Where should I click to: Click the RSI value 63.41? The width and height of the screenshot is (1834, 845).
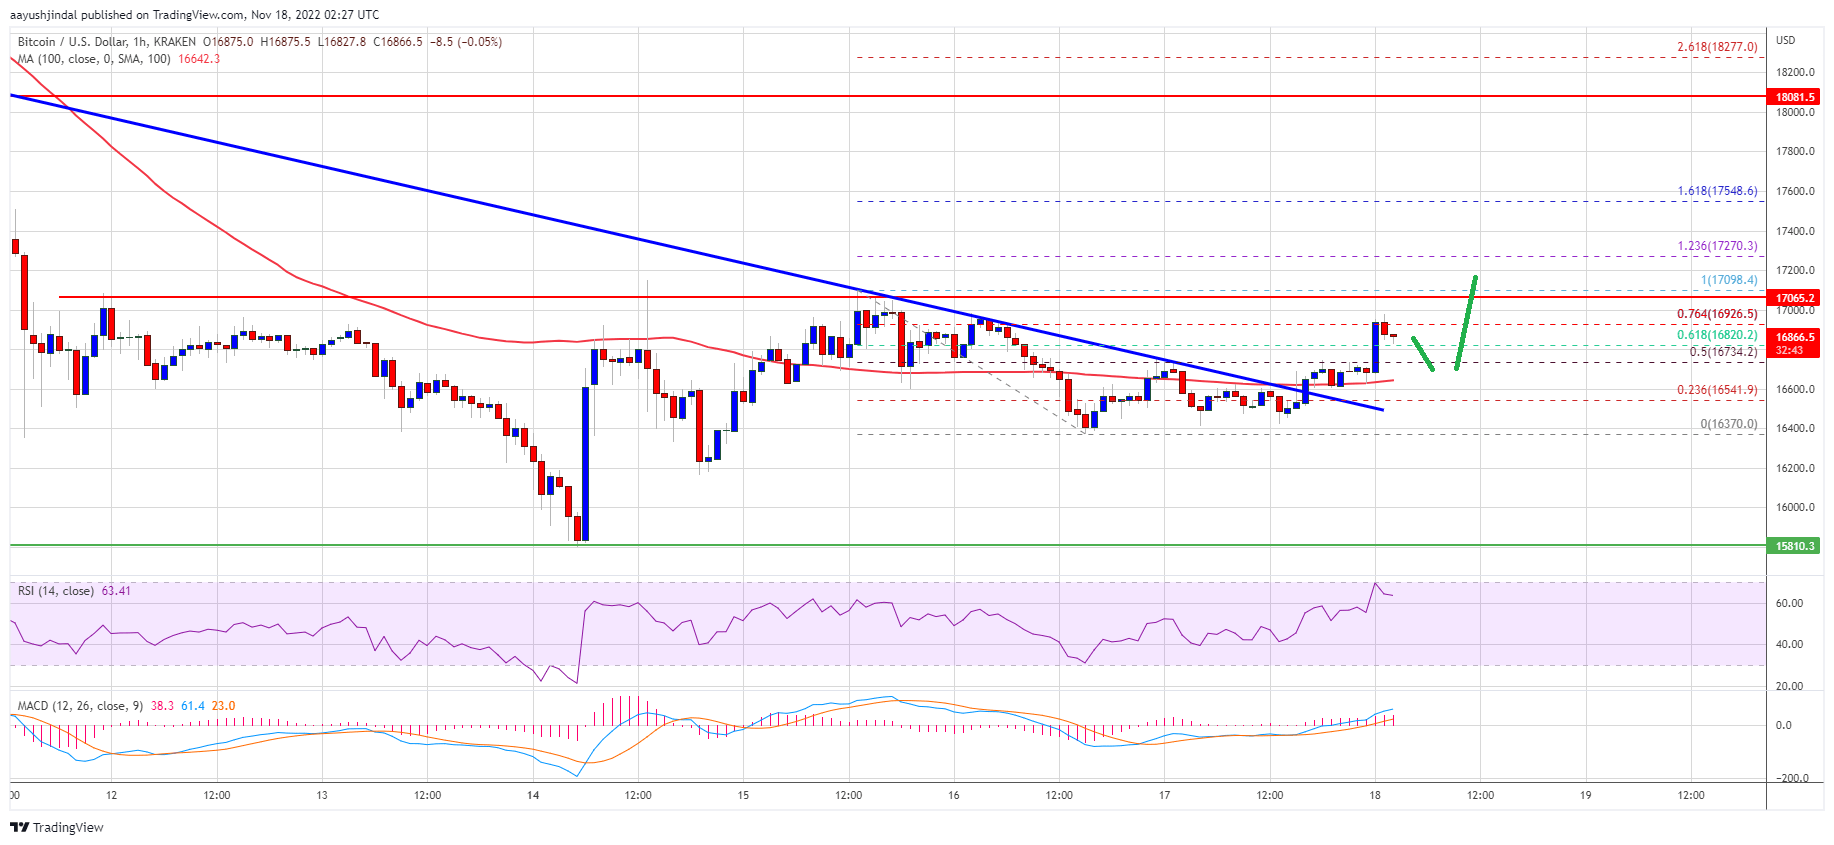tap(116, 591)
